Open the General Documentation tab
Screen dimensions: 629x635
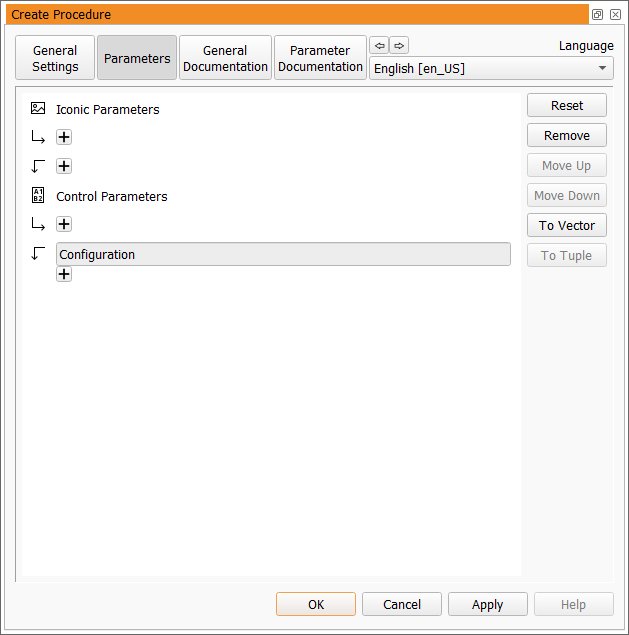tap(225, 58)
